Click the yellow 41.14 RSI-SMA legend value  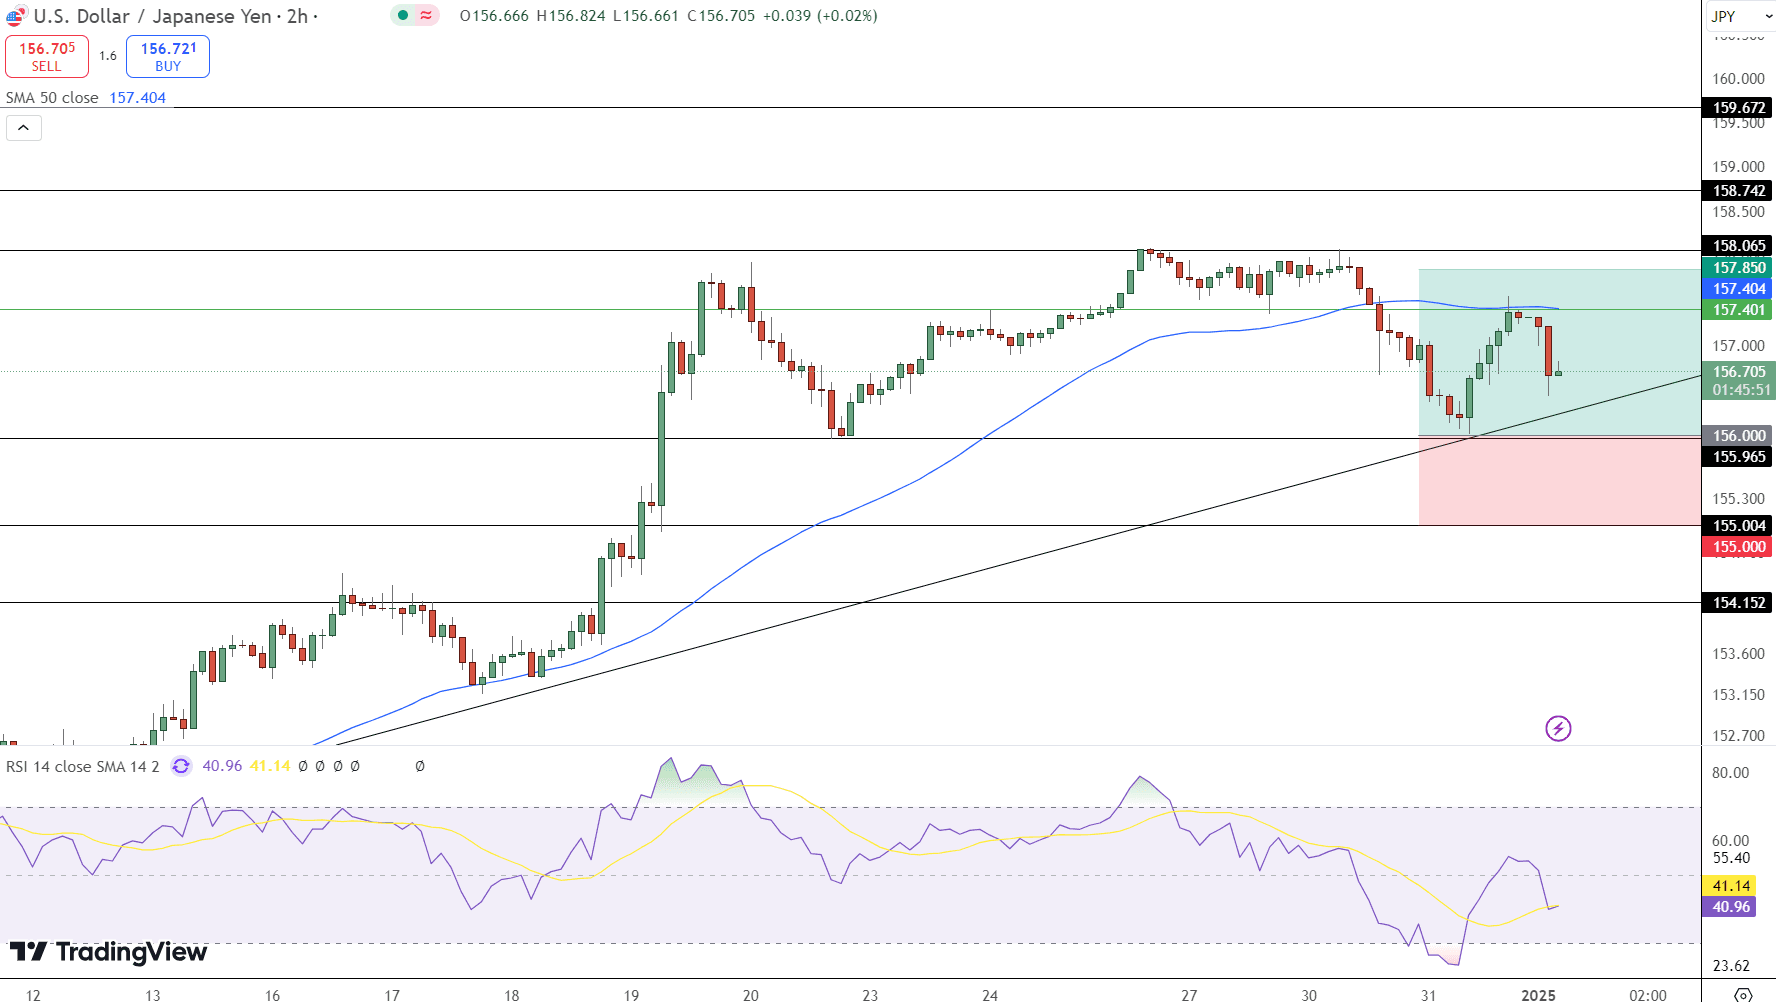click(x=270, y=766)
